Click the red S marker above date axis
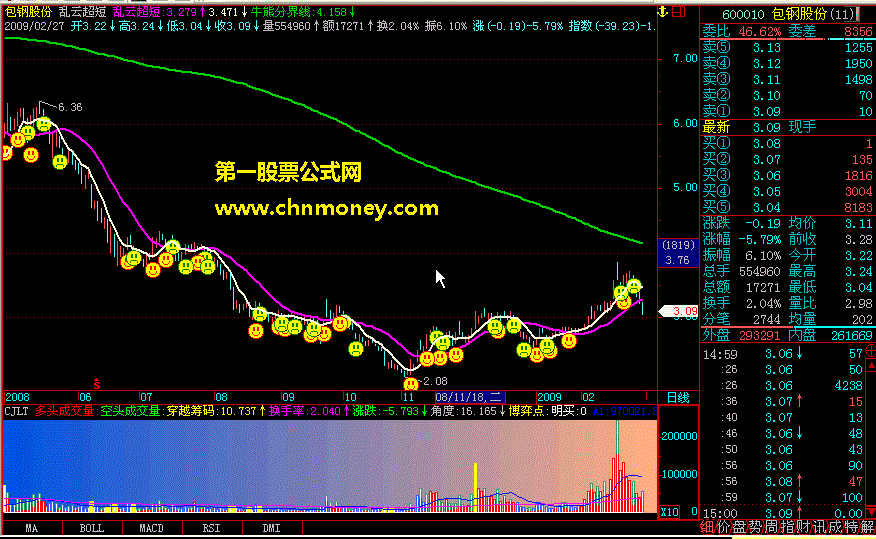Viewport: 876px width, 539px height. 97,383
